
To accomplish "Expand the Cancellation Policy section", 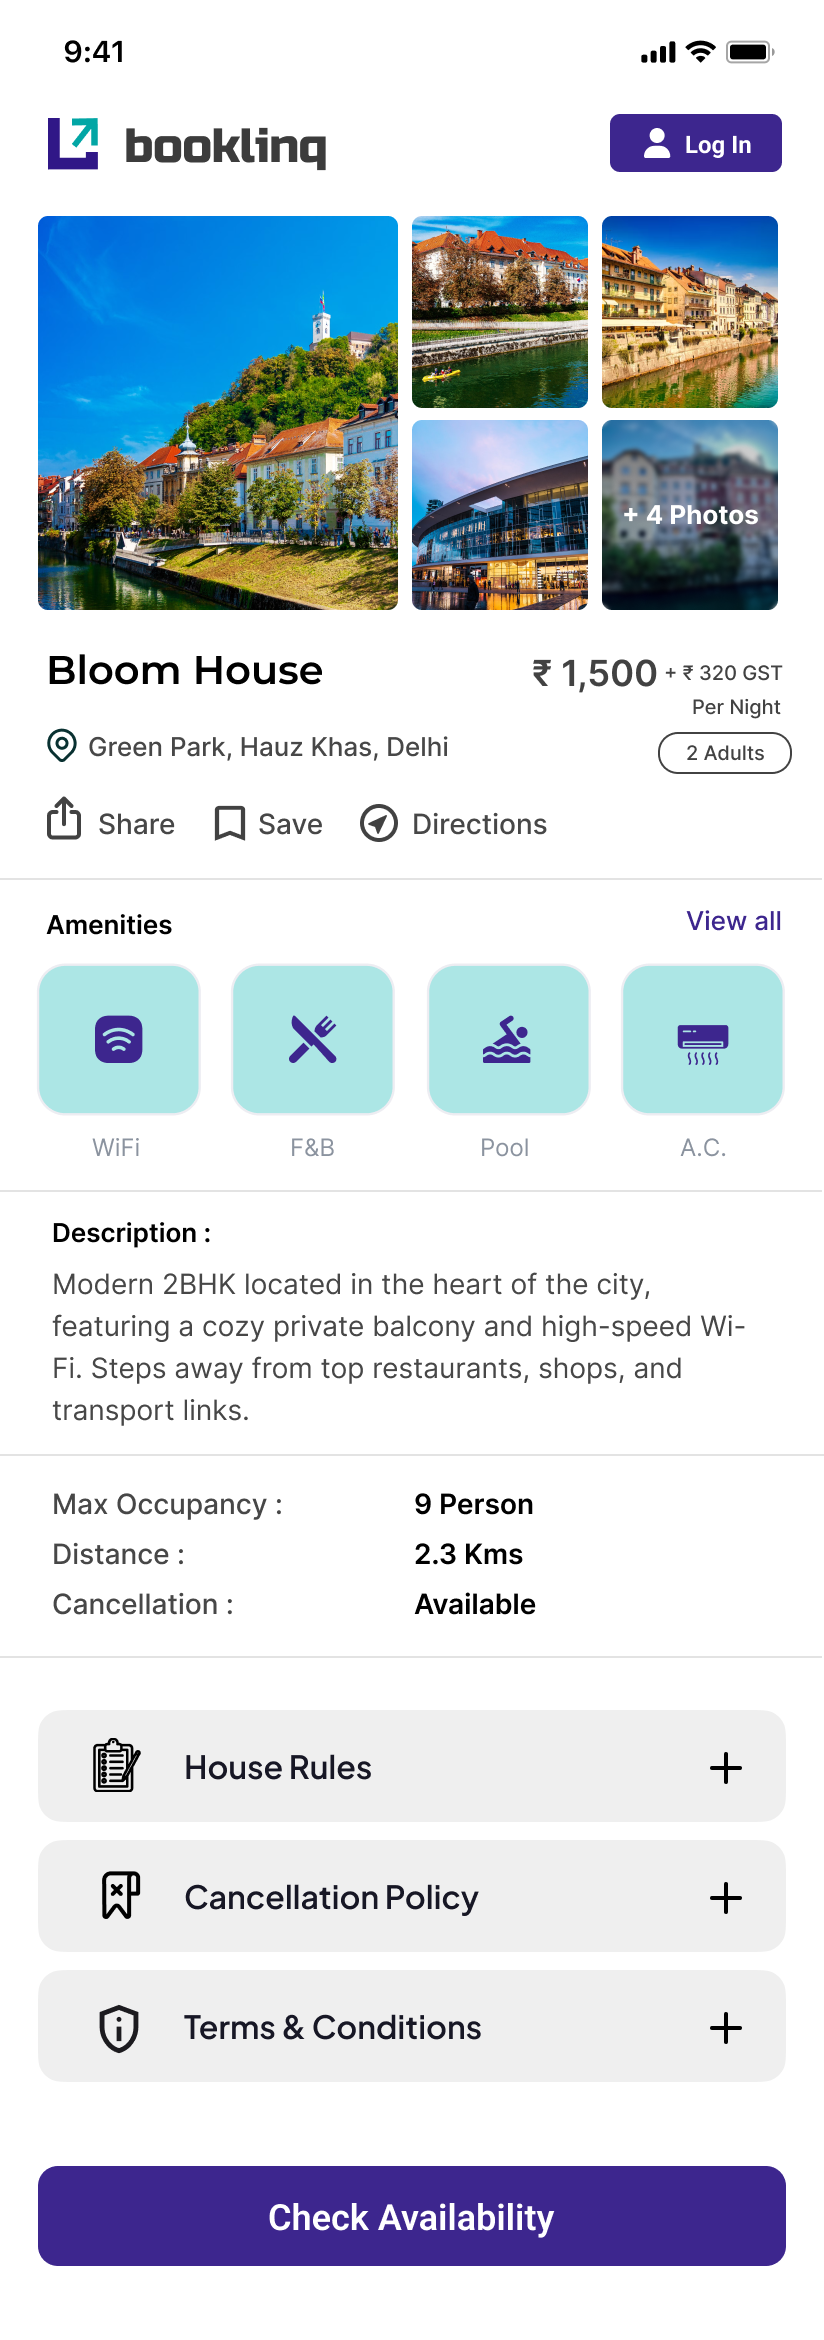I will click(725, 1897).
